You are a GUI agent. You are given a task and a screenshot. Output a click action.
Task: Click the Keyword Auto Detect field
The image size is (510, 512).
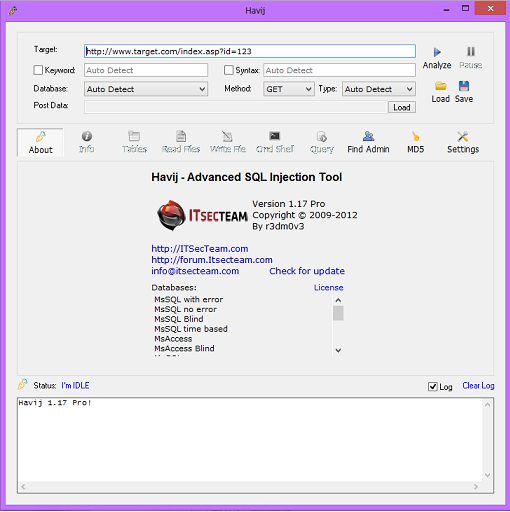(146, 70)
